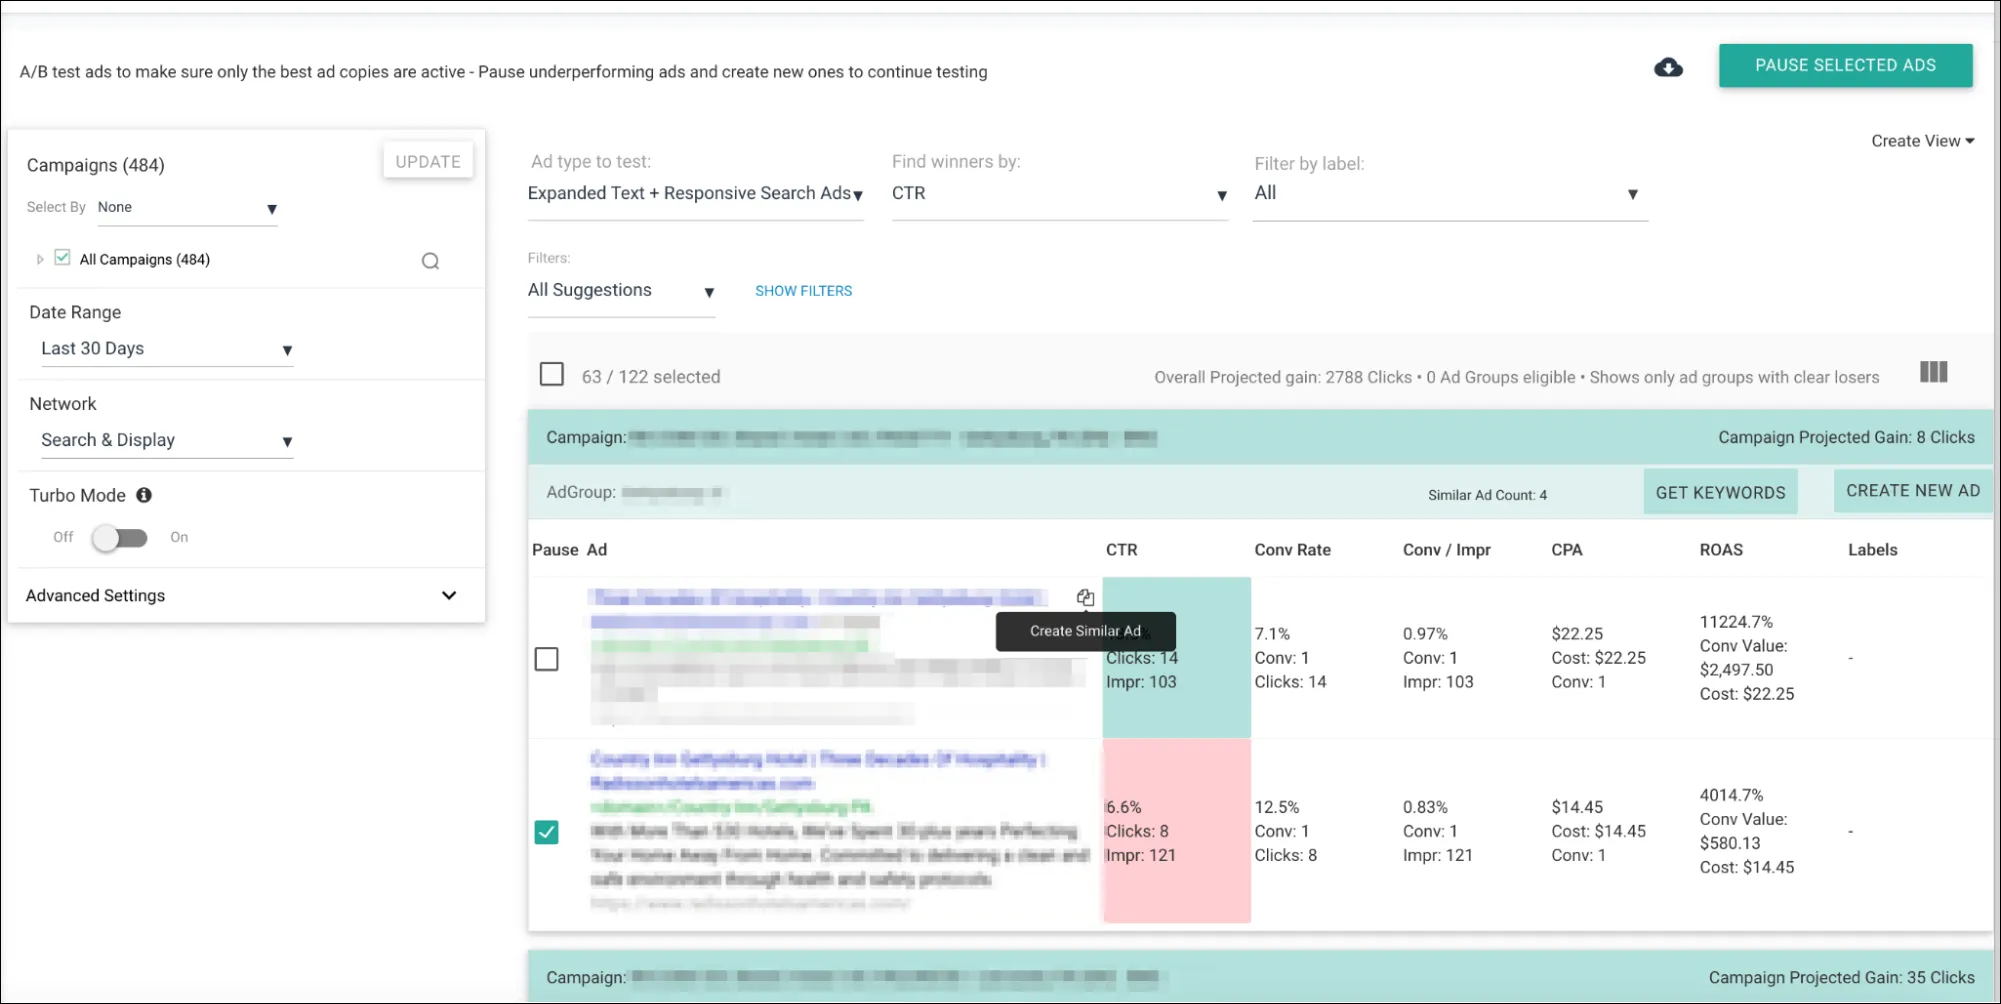The width and height of the screenshot is (2001, 1004).
Task: Click the SHOW FILTERS link
Action: pyautogui.click(x=803, y=291)
